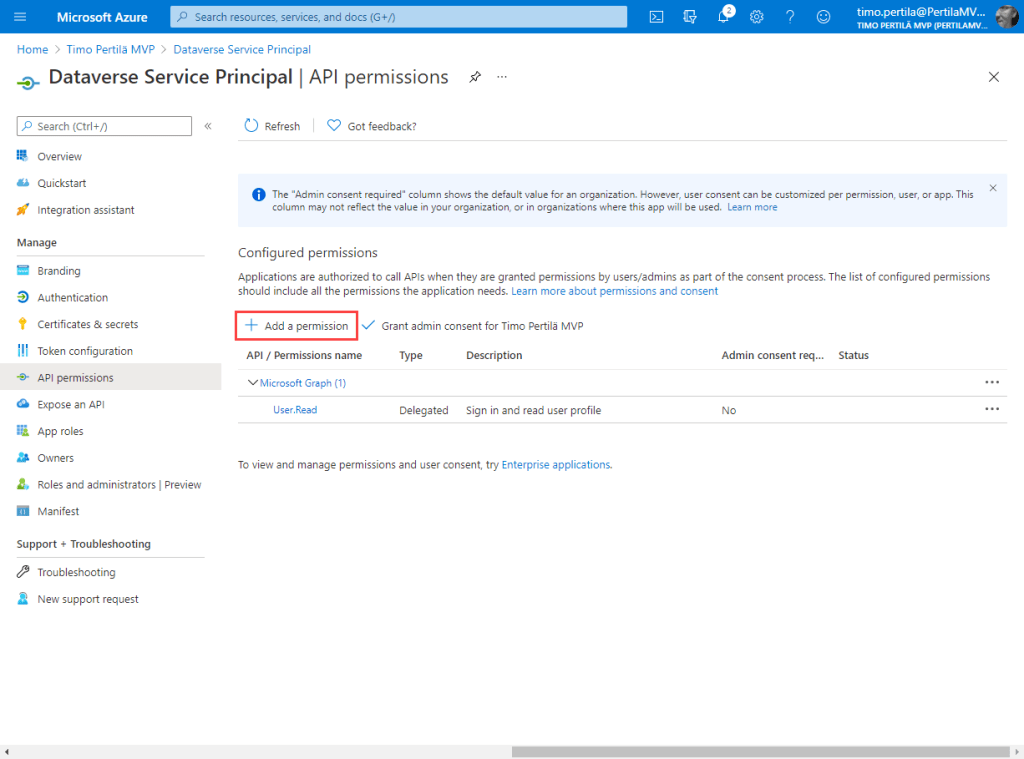1024x759 pixels.
Task: Collapse the Microsoft Graph permission group
Action: [252, 383]
